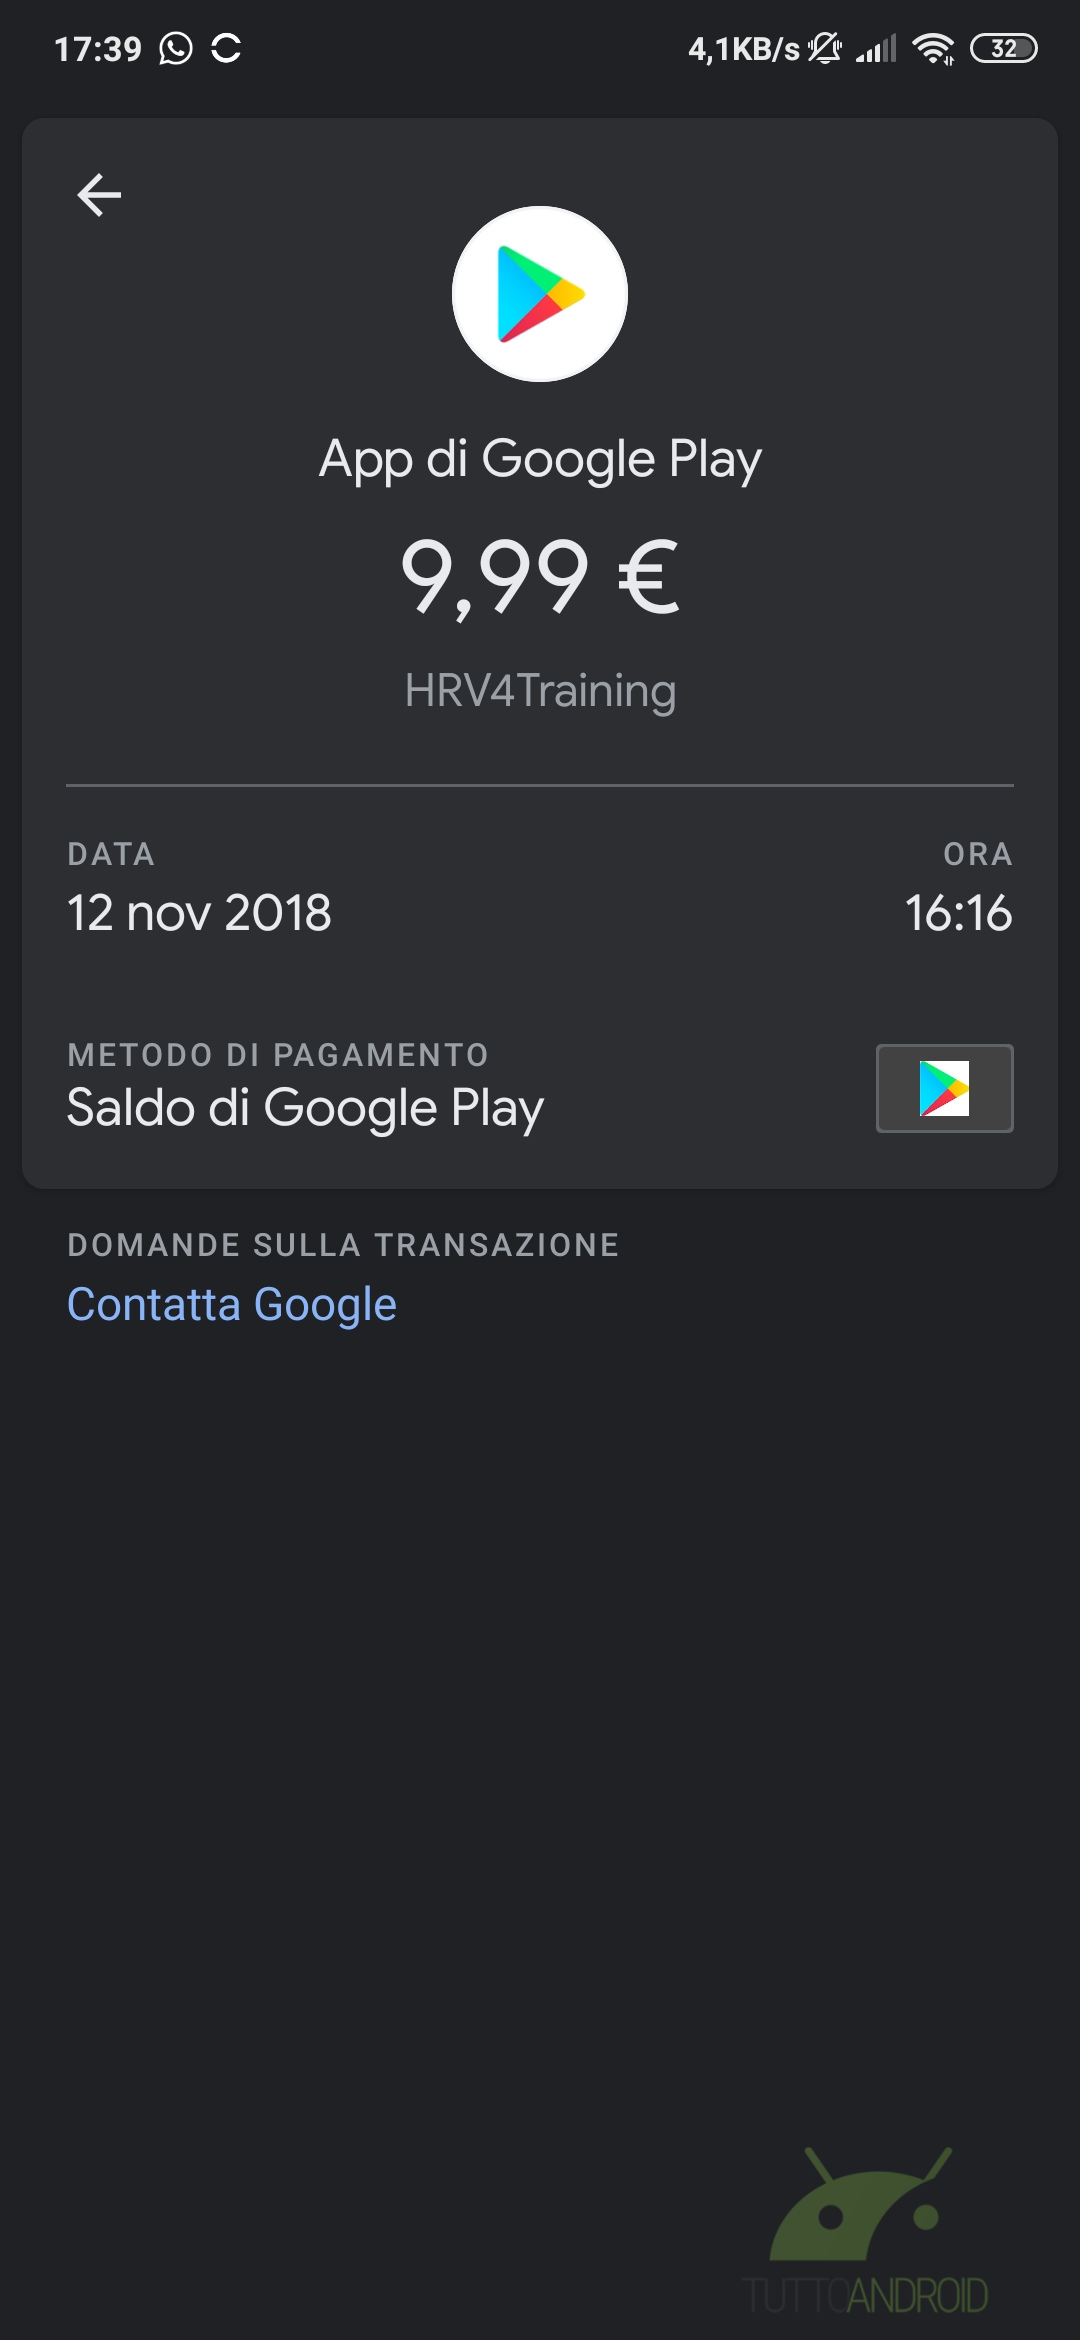Screen dimensions: 1080x2340
Task: Open the Contatta Google link
Action: (x=232, y=1304)
